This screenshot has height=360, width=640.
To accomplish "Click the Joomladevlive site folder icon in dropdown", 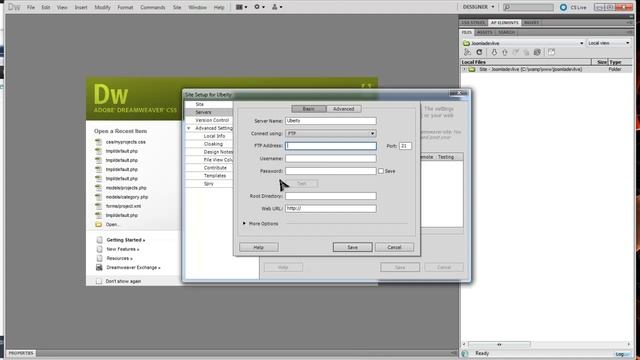I will click(467, 43).
